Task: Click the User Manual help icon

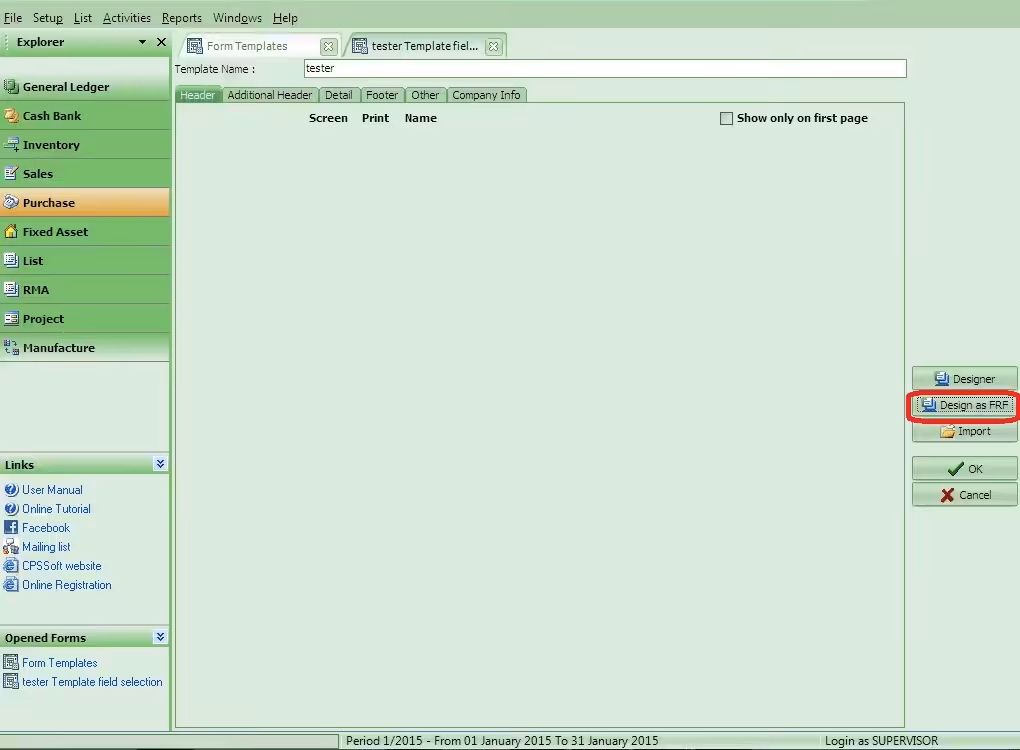Action: 11,490
